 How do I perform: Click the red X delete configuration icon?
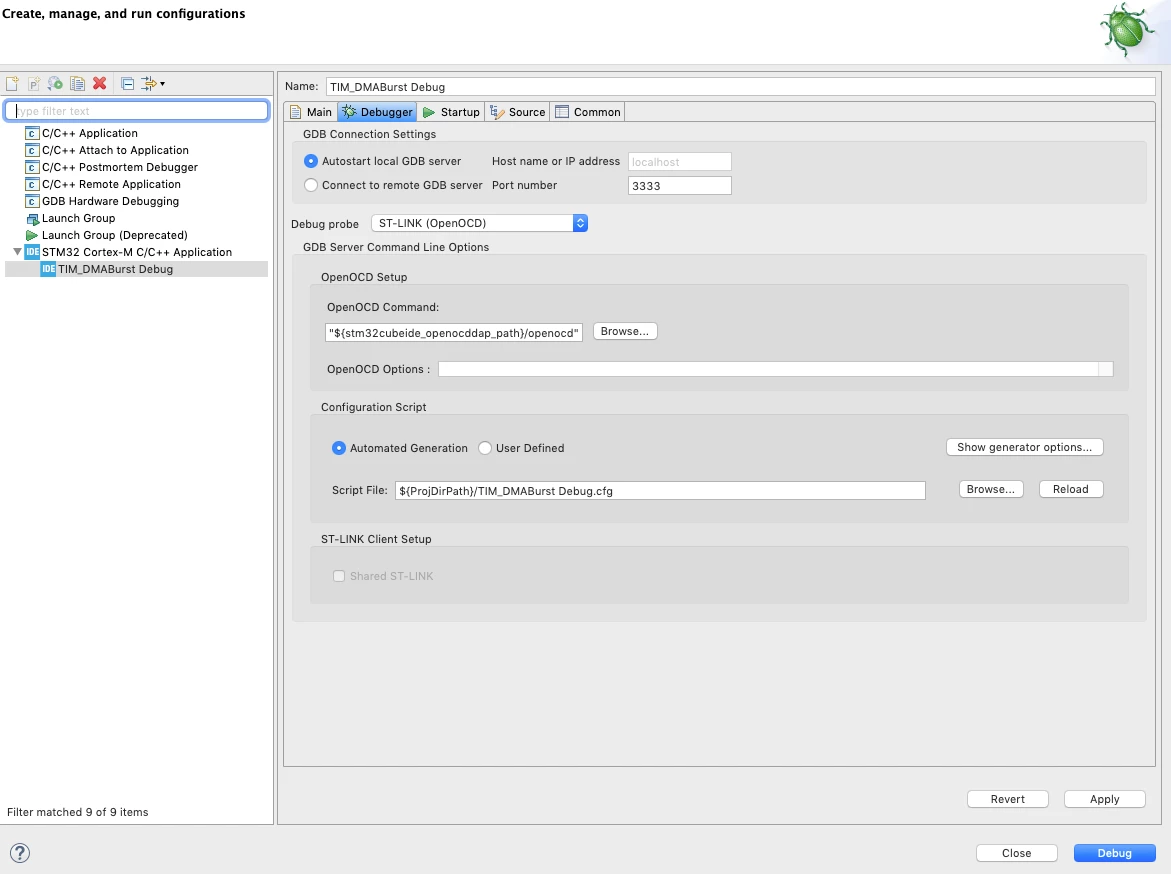pos(99,84)
